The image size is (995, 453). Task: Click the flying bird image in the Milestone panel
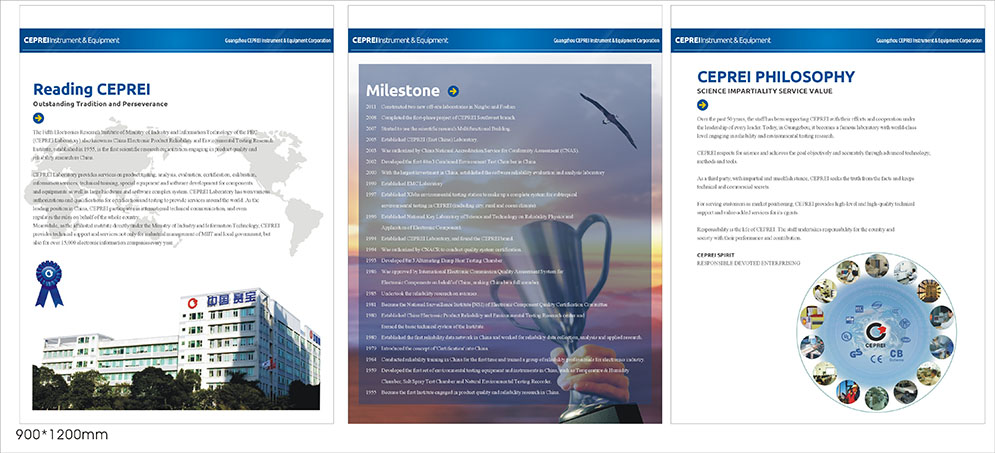pyautogui.click(x=608, y=119)
